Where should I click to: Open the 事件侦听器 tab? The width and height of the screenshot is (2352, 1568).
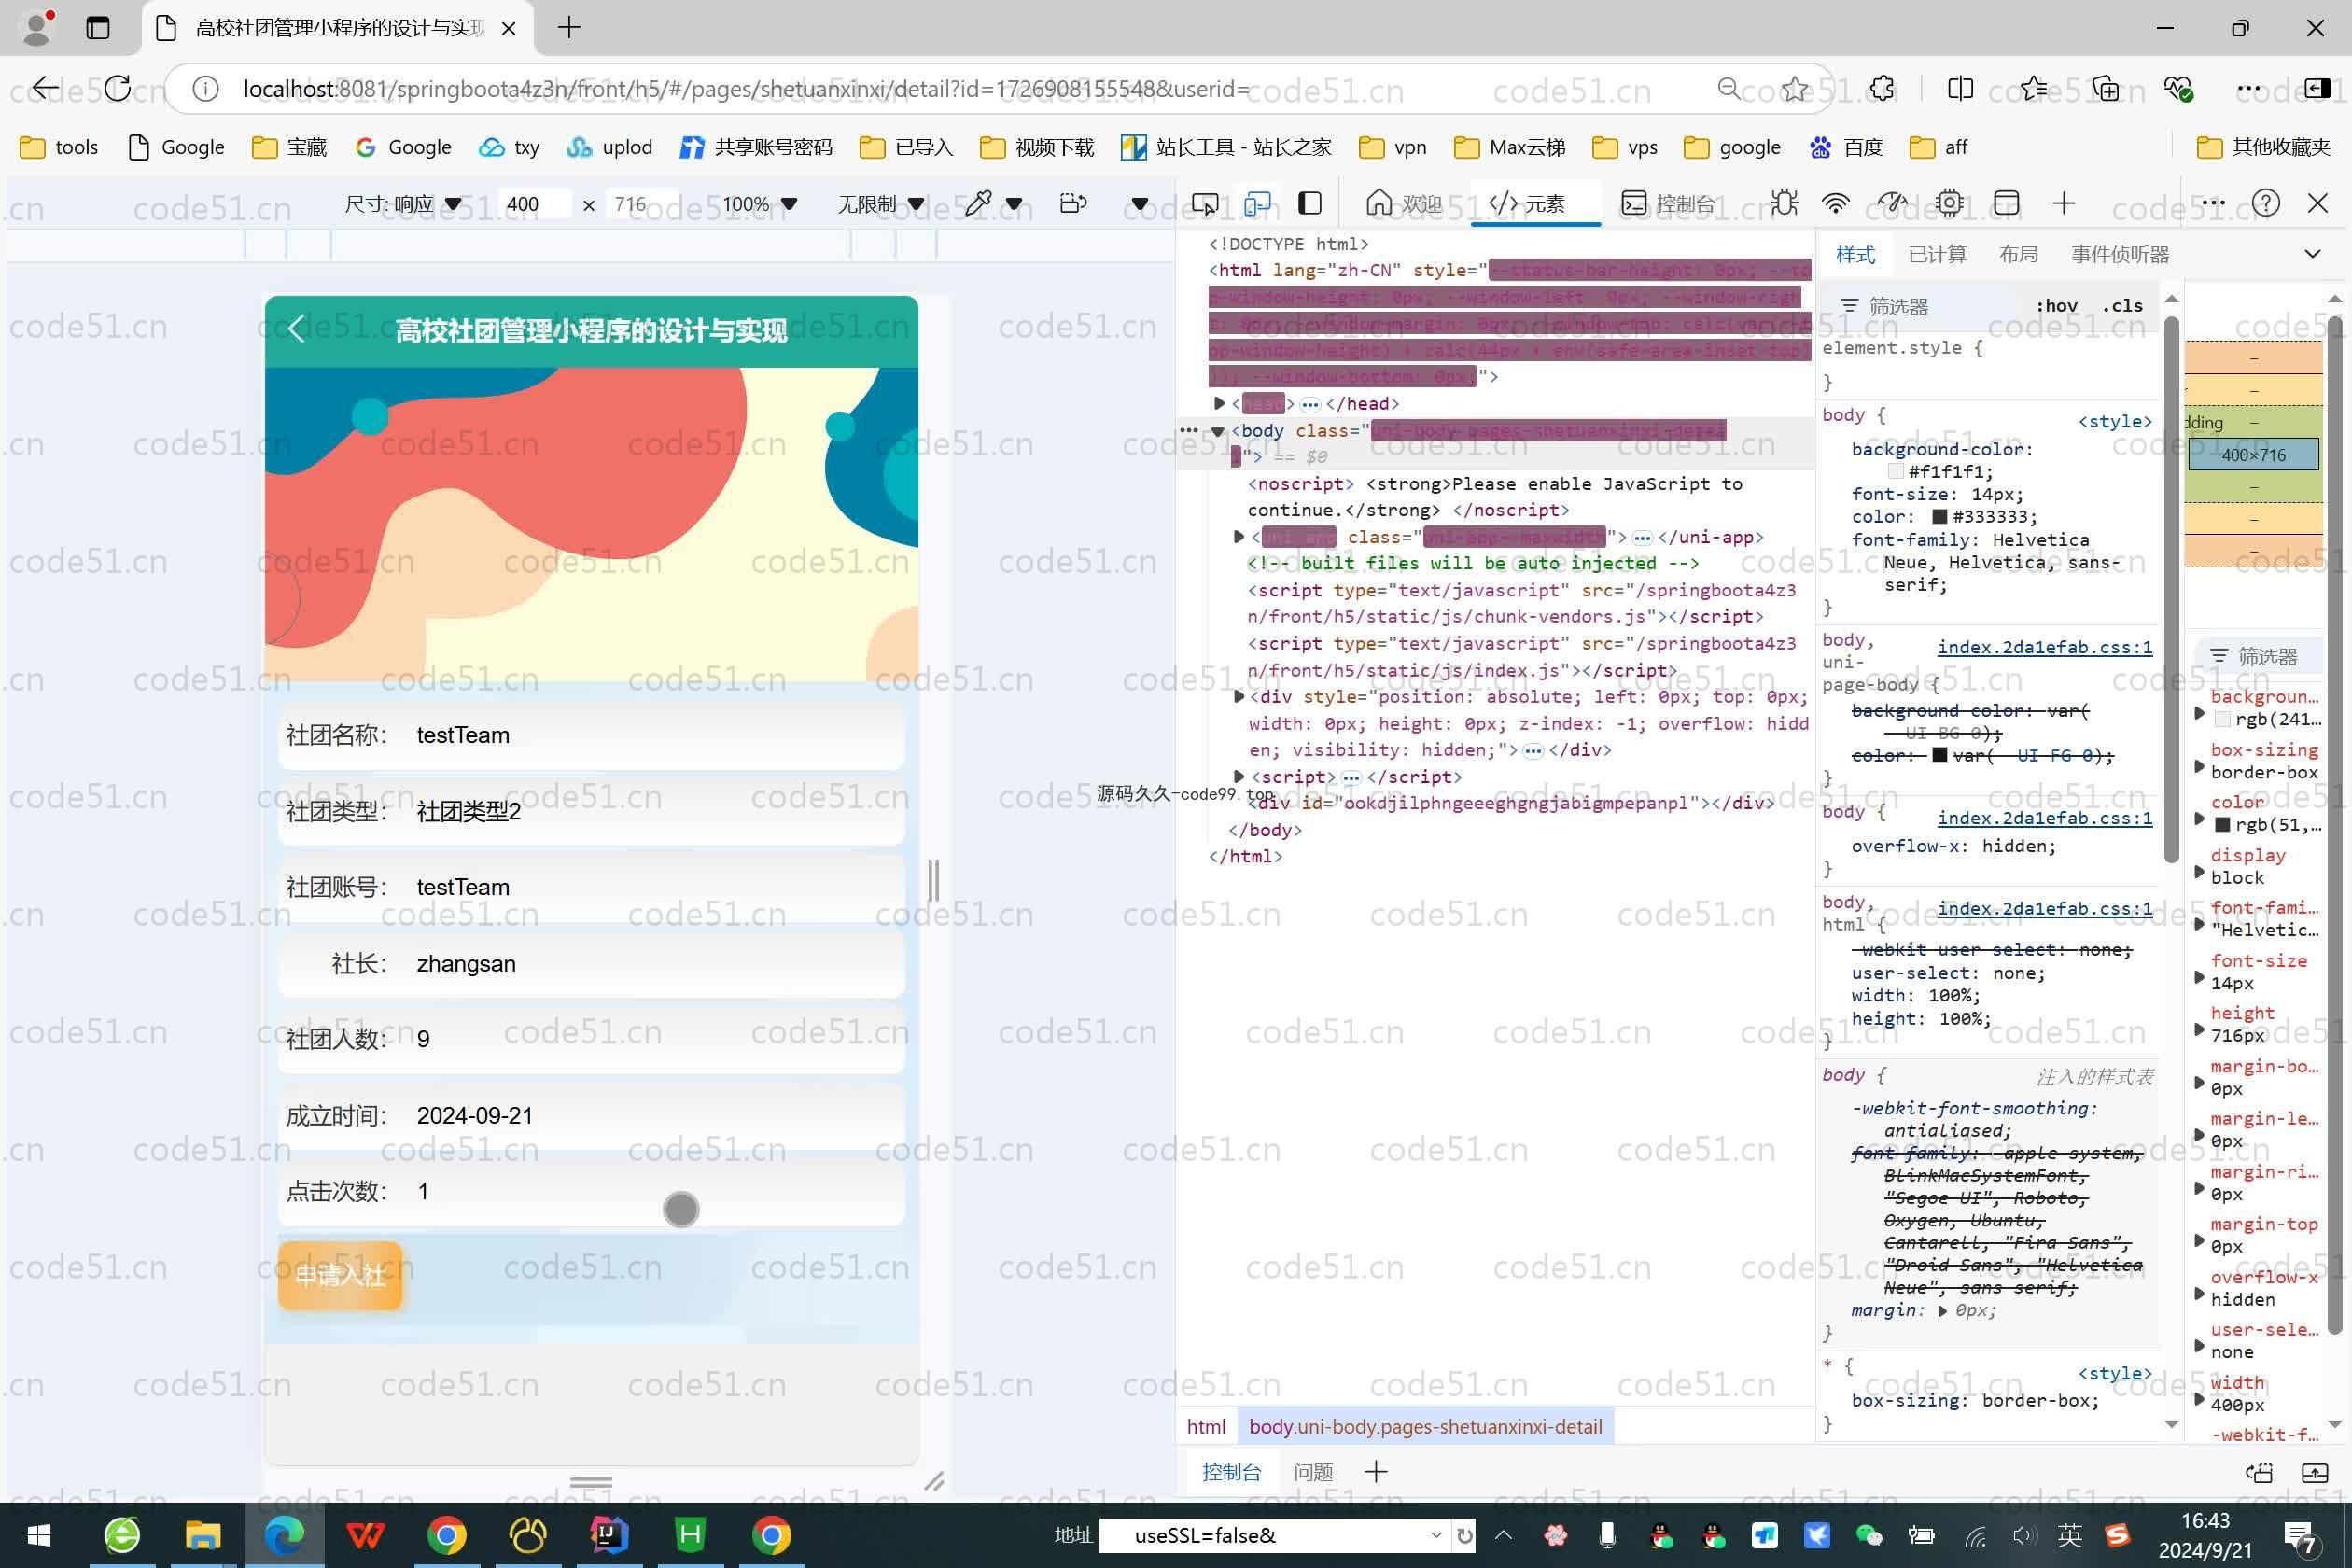click(x=2120, y=254)
